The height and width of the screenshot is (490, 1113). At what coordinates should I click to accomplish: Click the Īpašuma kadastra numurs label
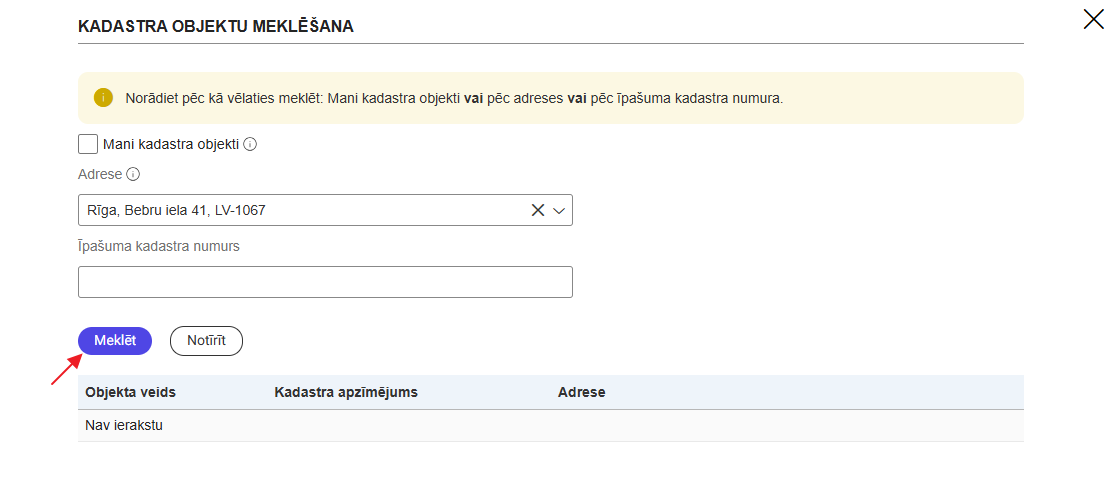pos(159,246)
